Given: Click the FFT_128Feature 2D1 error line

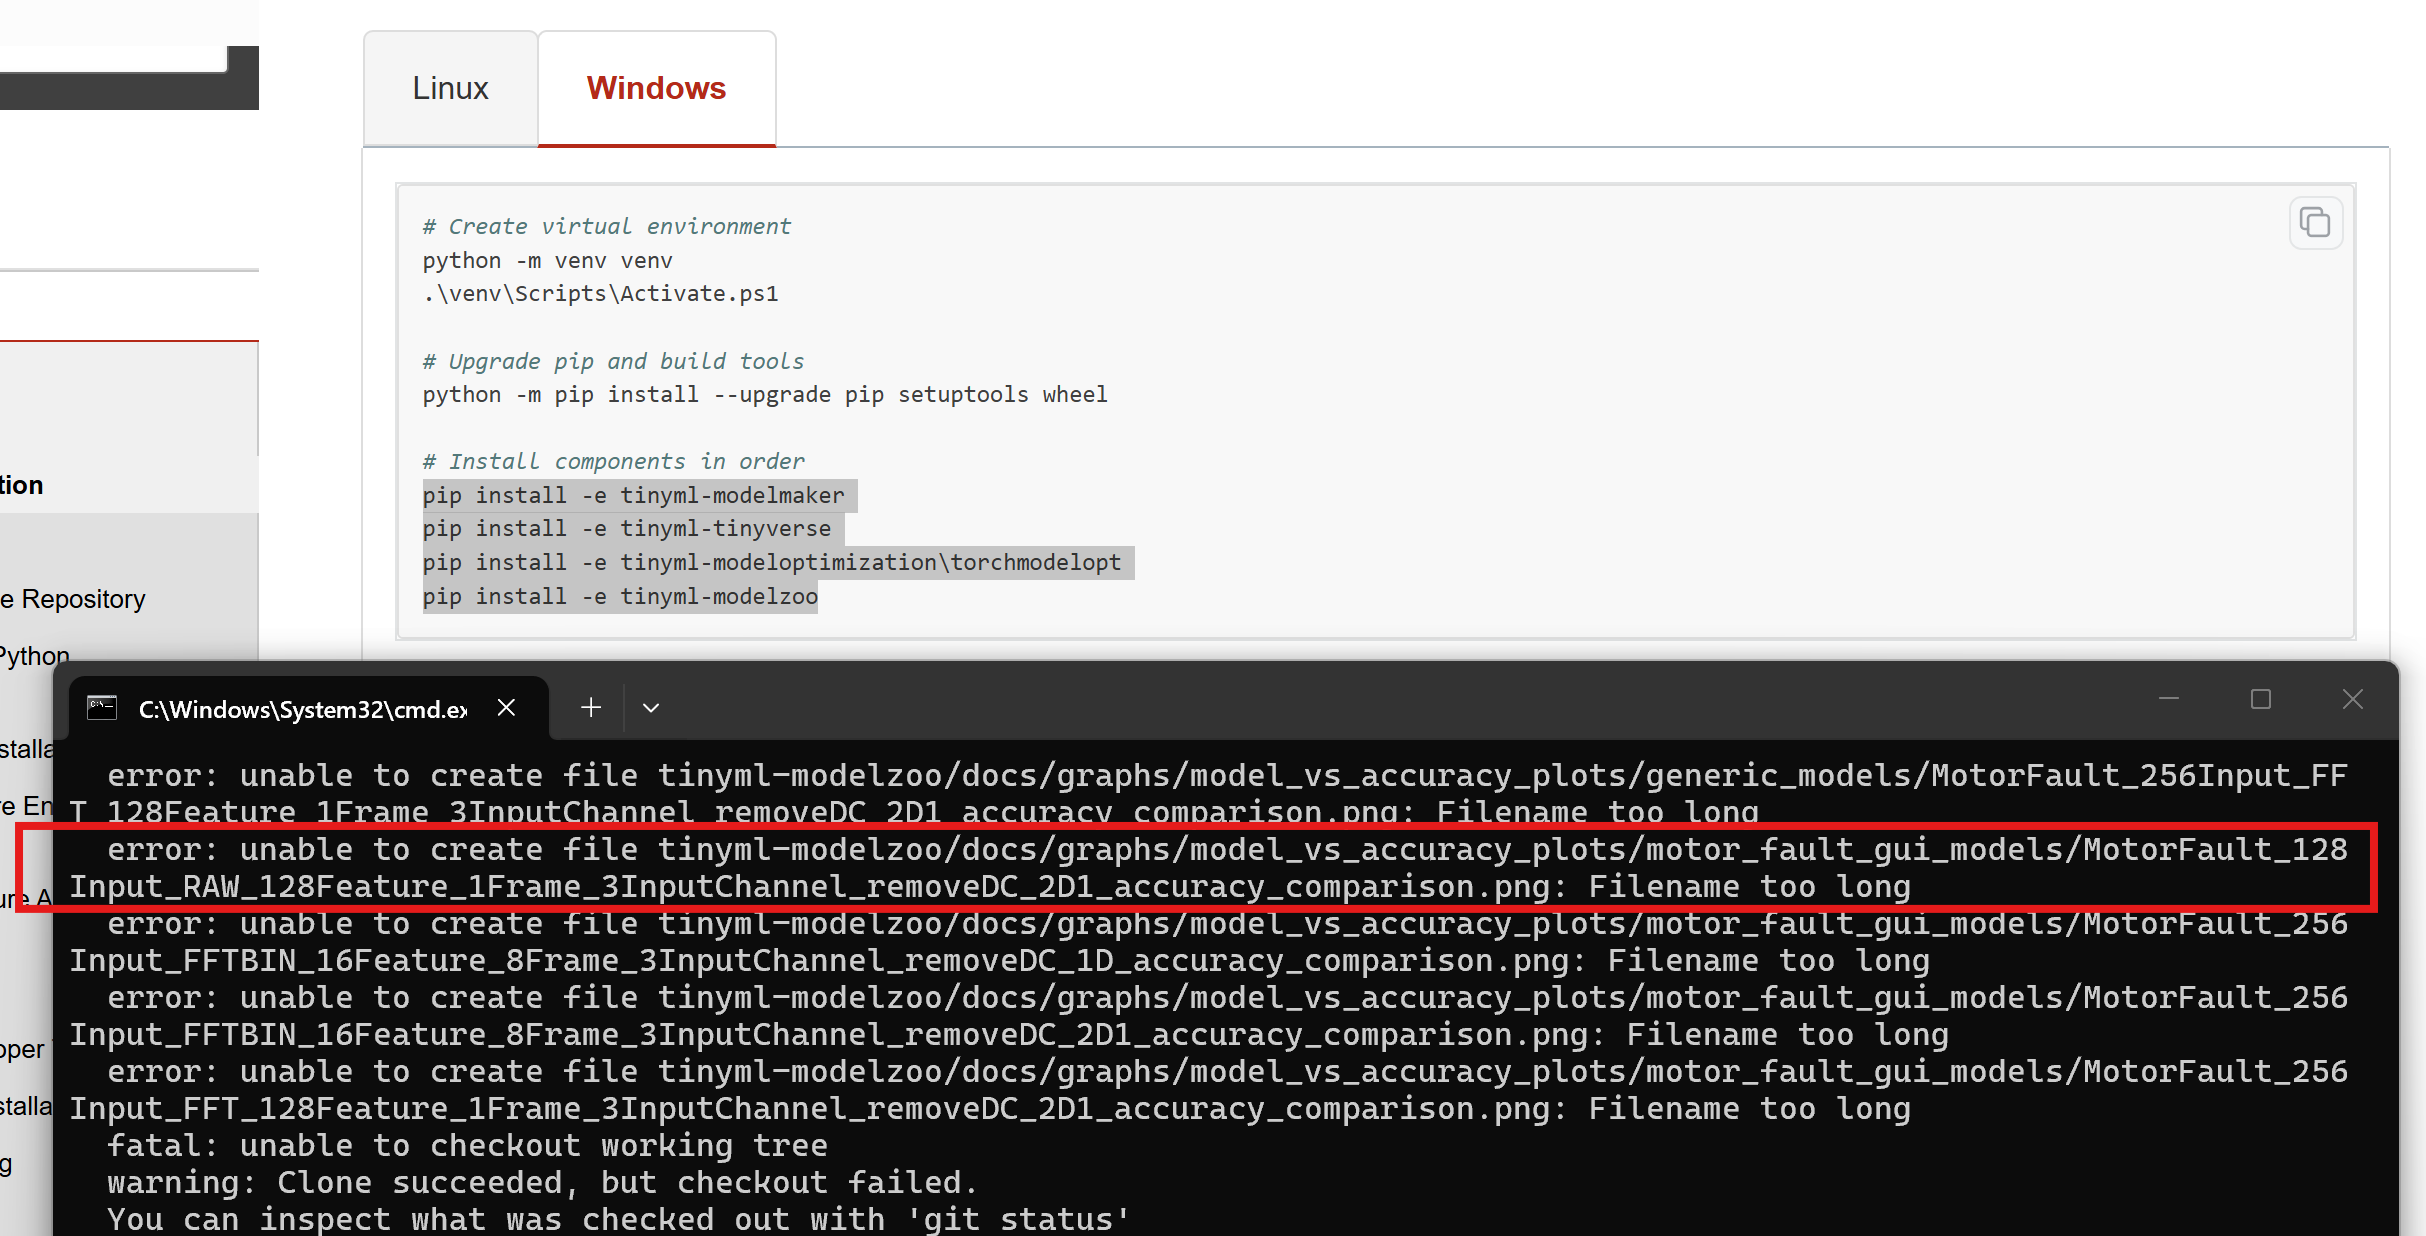Looking at the screenshot, I should (1208, 1090).
